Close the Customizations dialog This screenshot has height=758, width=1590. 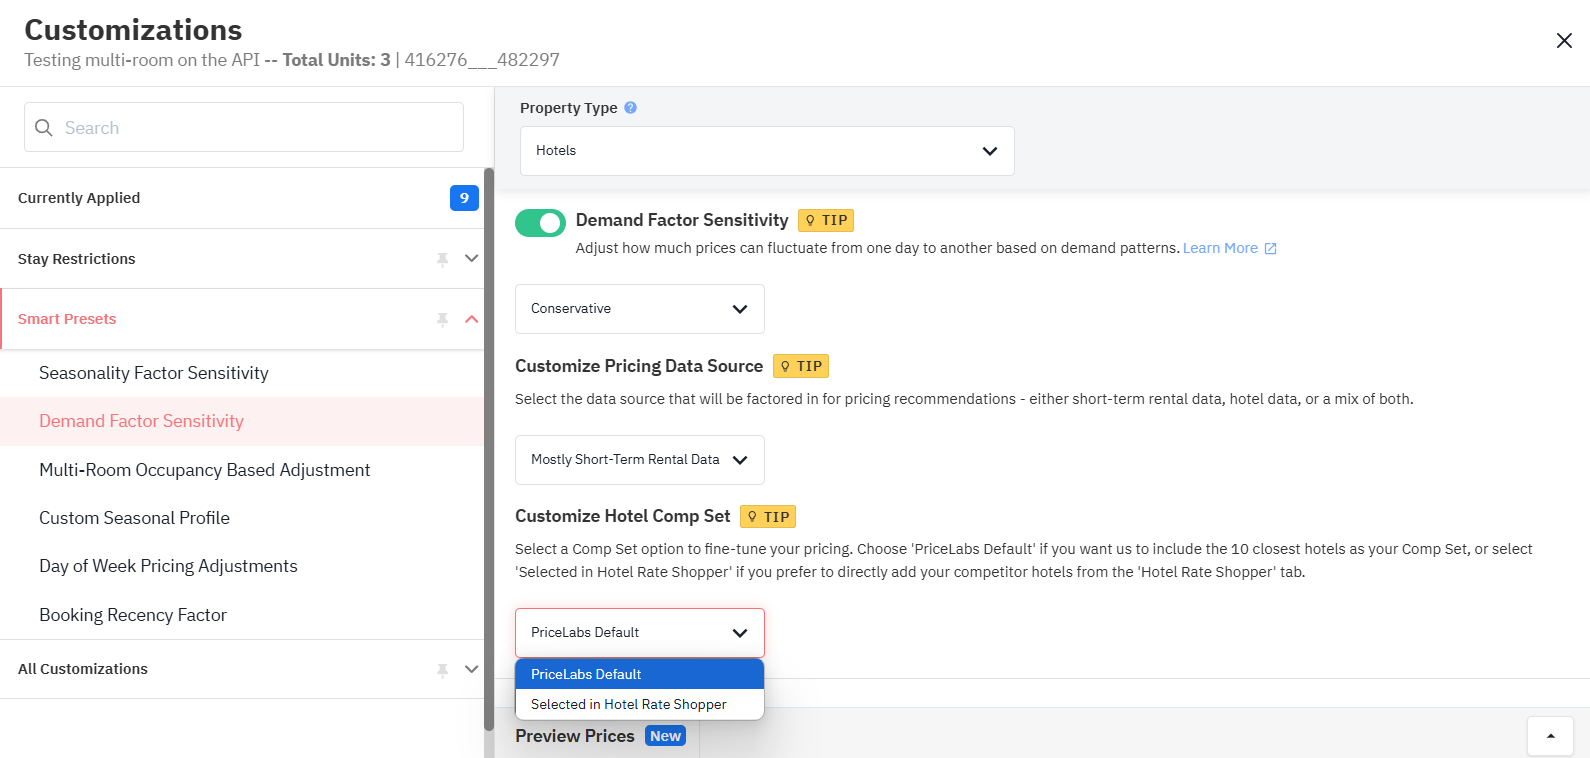pos(1564,41)
